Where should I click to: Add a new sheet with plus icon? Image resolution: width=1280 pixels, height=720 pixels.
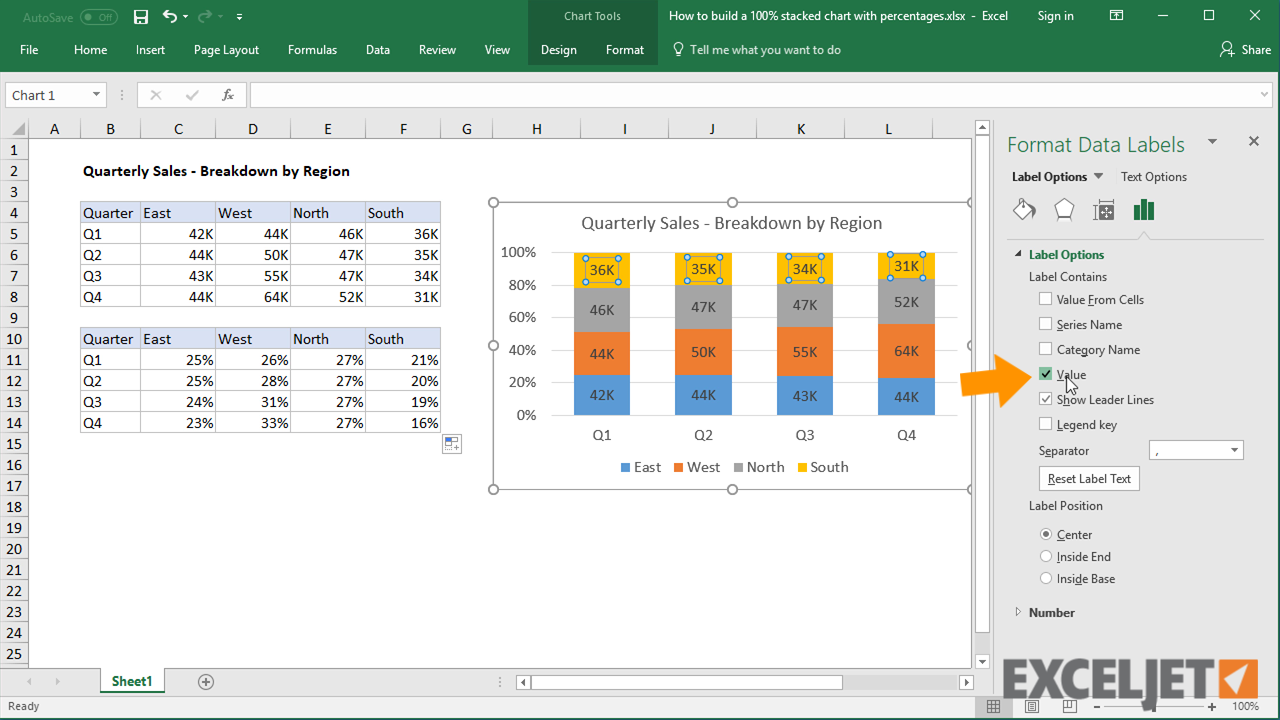(x=206, y=682)
